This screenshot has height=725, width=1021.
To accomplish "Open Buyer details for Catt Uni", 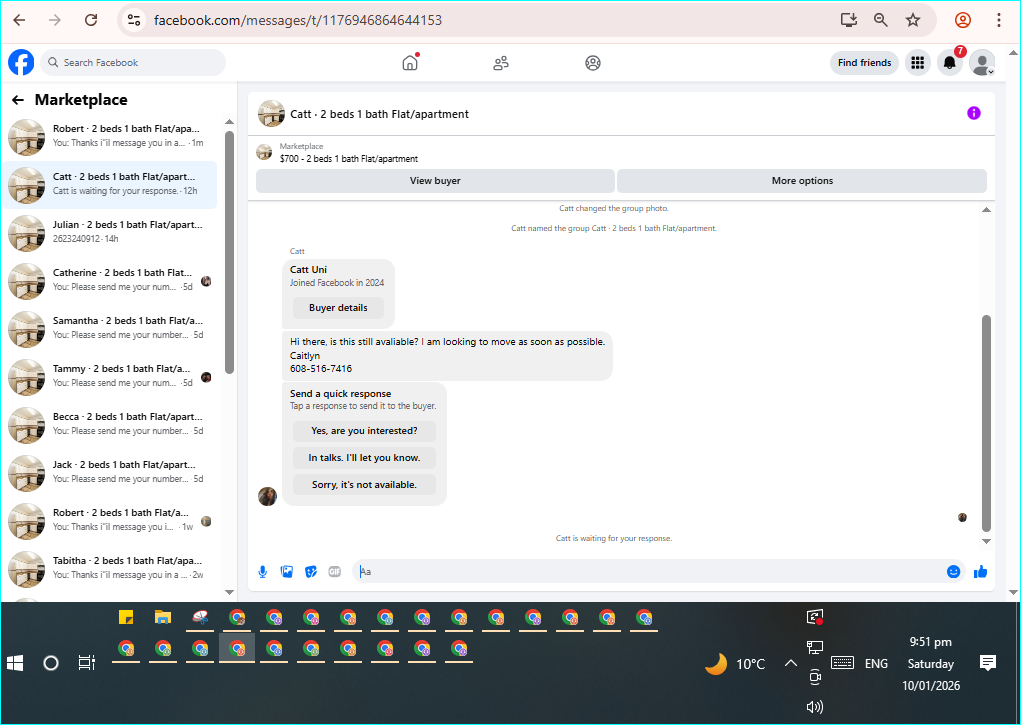I will [338, 307].
